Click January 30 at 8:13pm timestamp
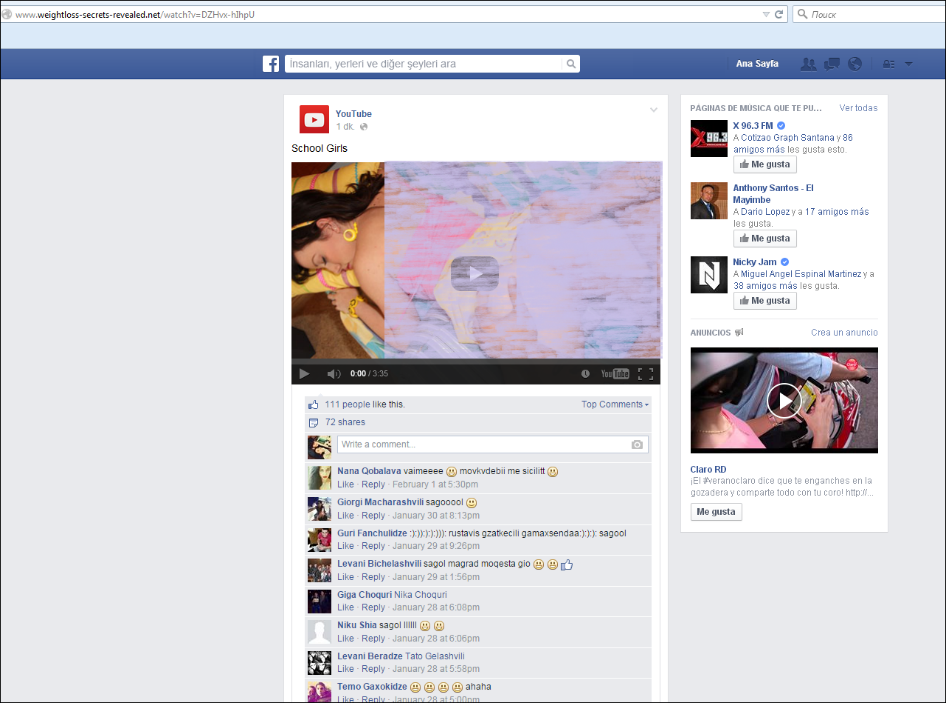 click(x=436, y=515)
